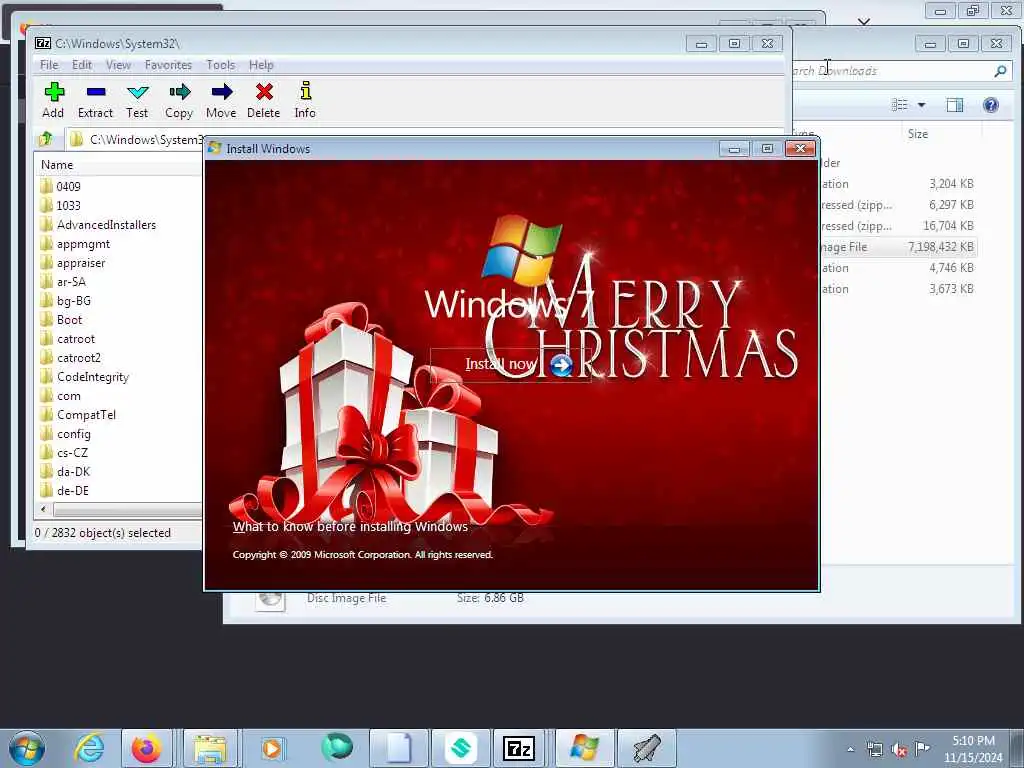1024x768 pixels.
Task: Select the 0409 folder
Action: tap(68, 187)
